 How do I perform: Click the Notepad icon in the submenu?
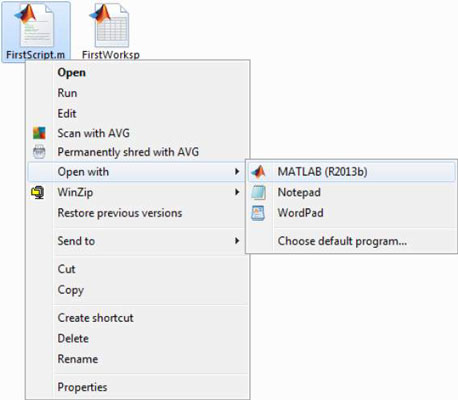[x=259, y=193]
